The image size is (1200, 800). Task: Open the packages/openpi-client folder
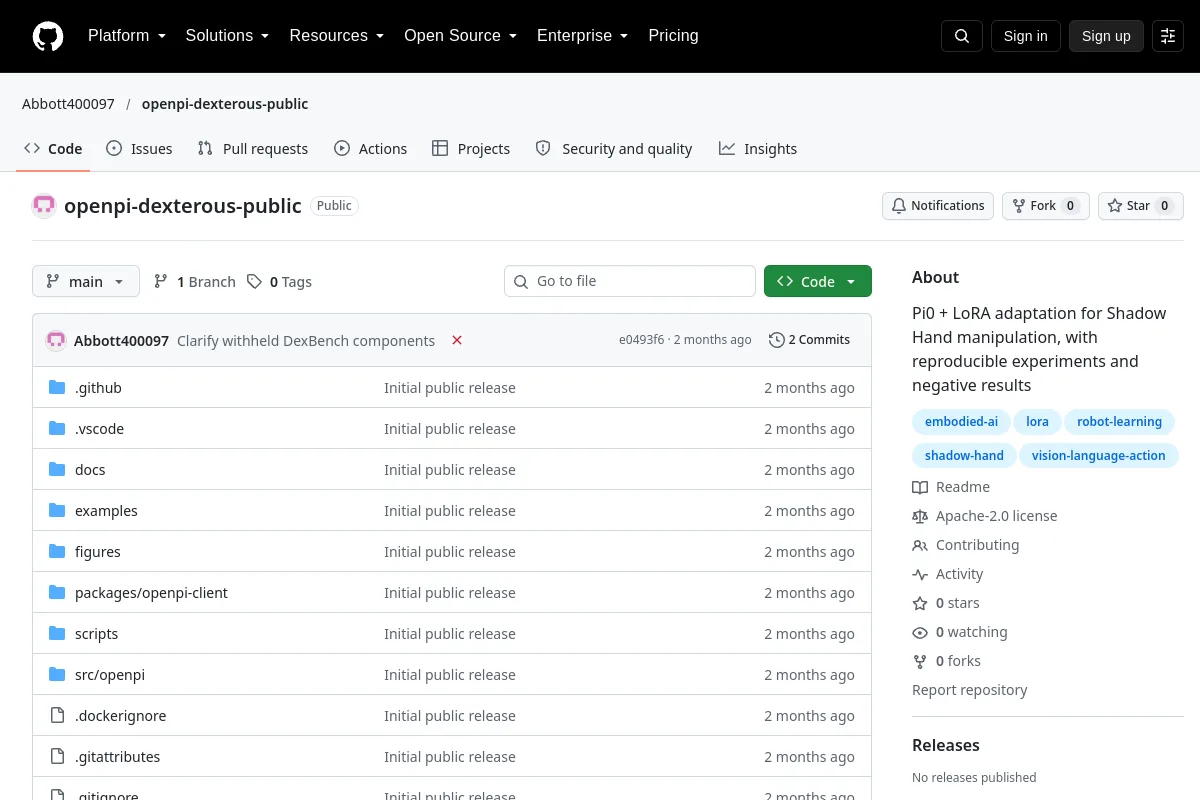pyautogui.click(x=151, y=593)
